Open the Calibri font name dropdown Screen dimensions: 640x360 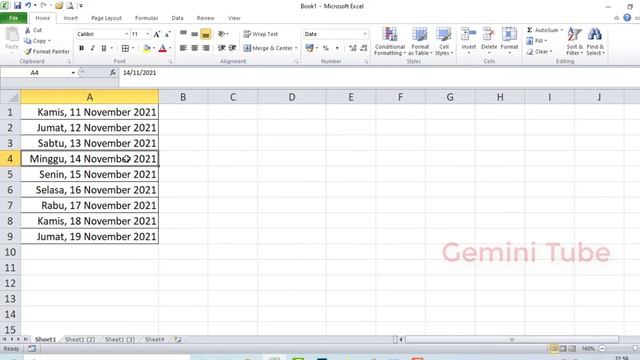click(x=127, y=34)
